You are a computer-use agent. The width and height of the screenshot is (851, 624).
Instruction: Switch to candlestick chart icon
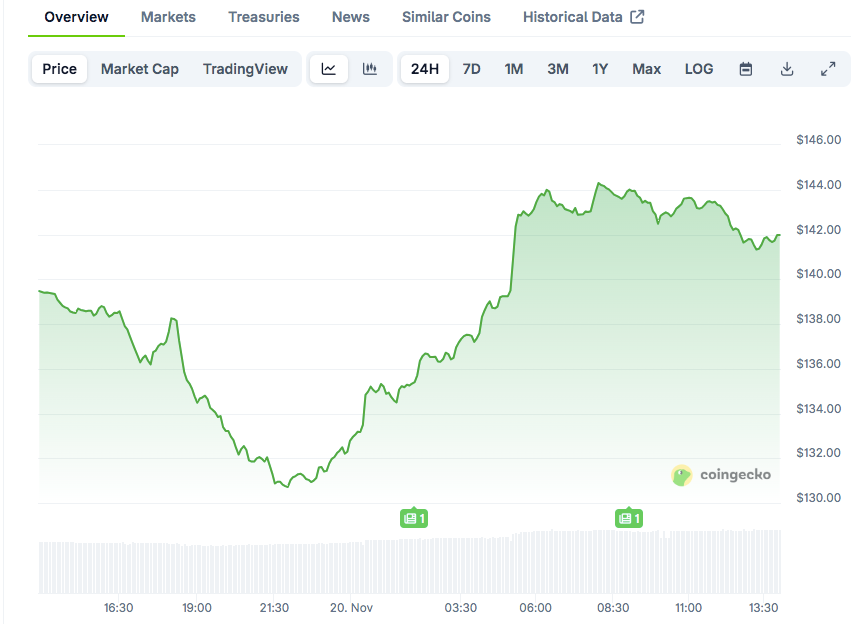(370, 69)
